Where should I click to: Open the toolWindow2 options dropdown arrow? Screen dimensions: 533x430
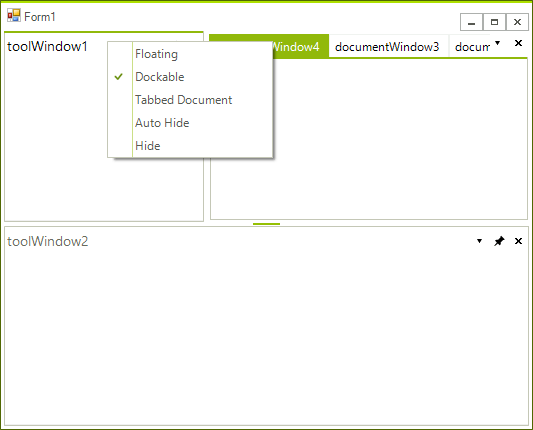coord(479,241)
